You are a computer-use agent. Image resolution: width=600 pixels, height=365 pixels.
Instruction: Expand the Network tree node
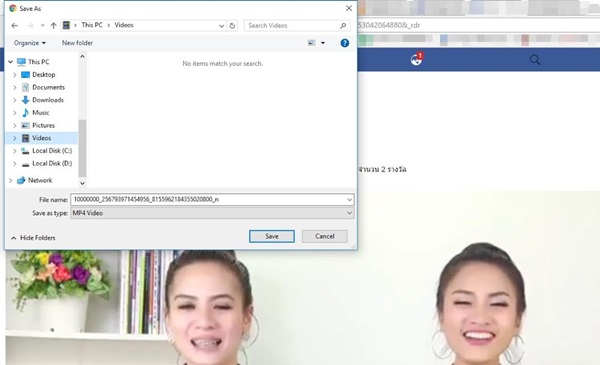pos(11,180)
